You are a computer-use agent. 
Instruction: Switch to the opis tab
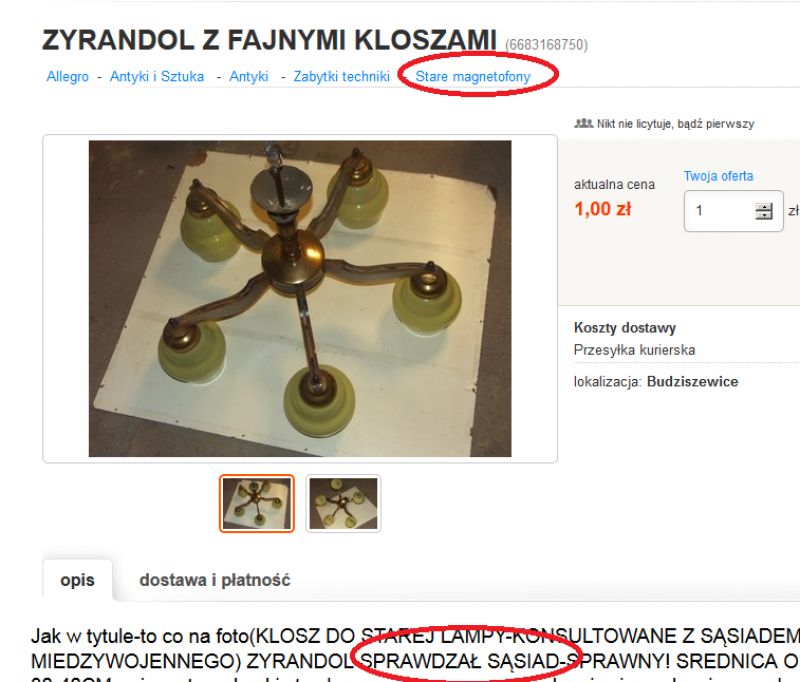click(78, 580)
